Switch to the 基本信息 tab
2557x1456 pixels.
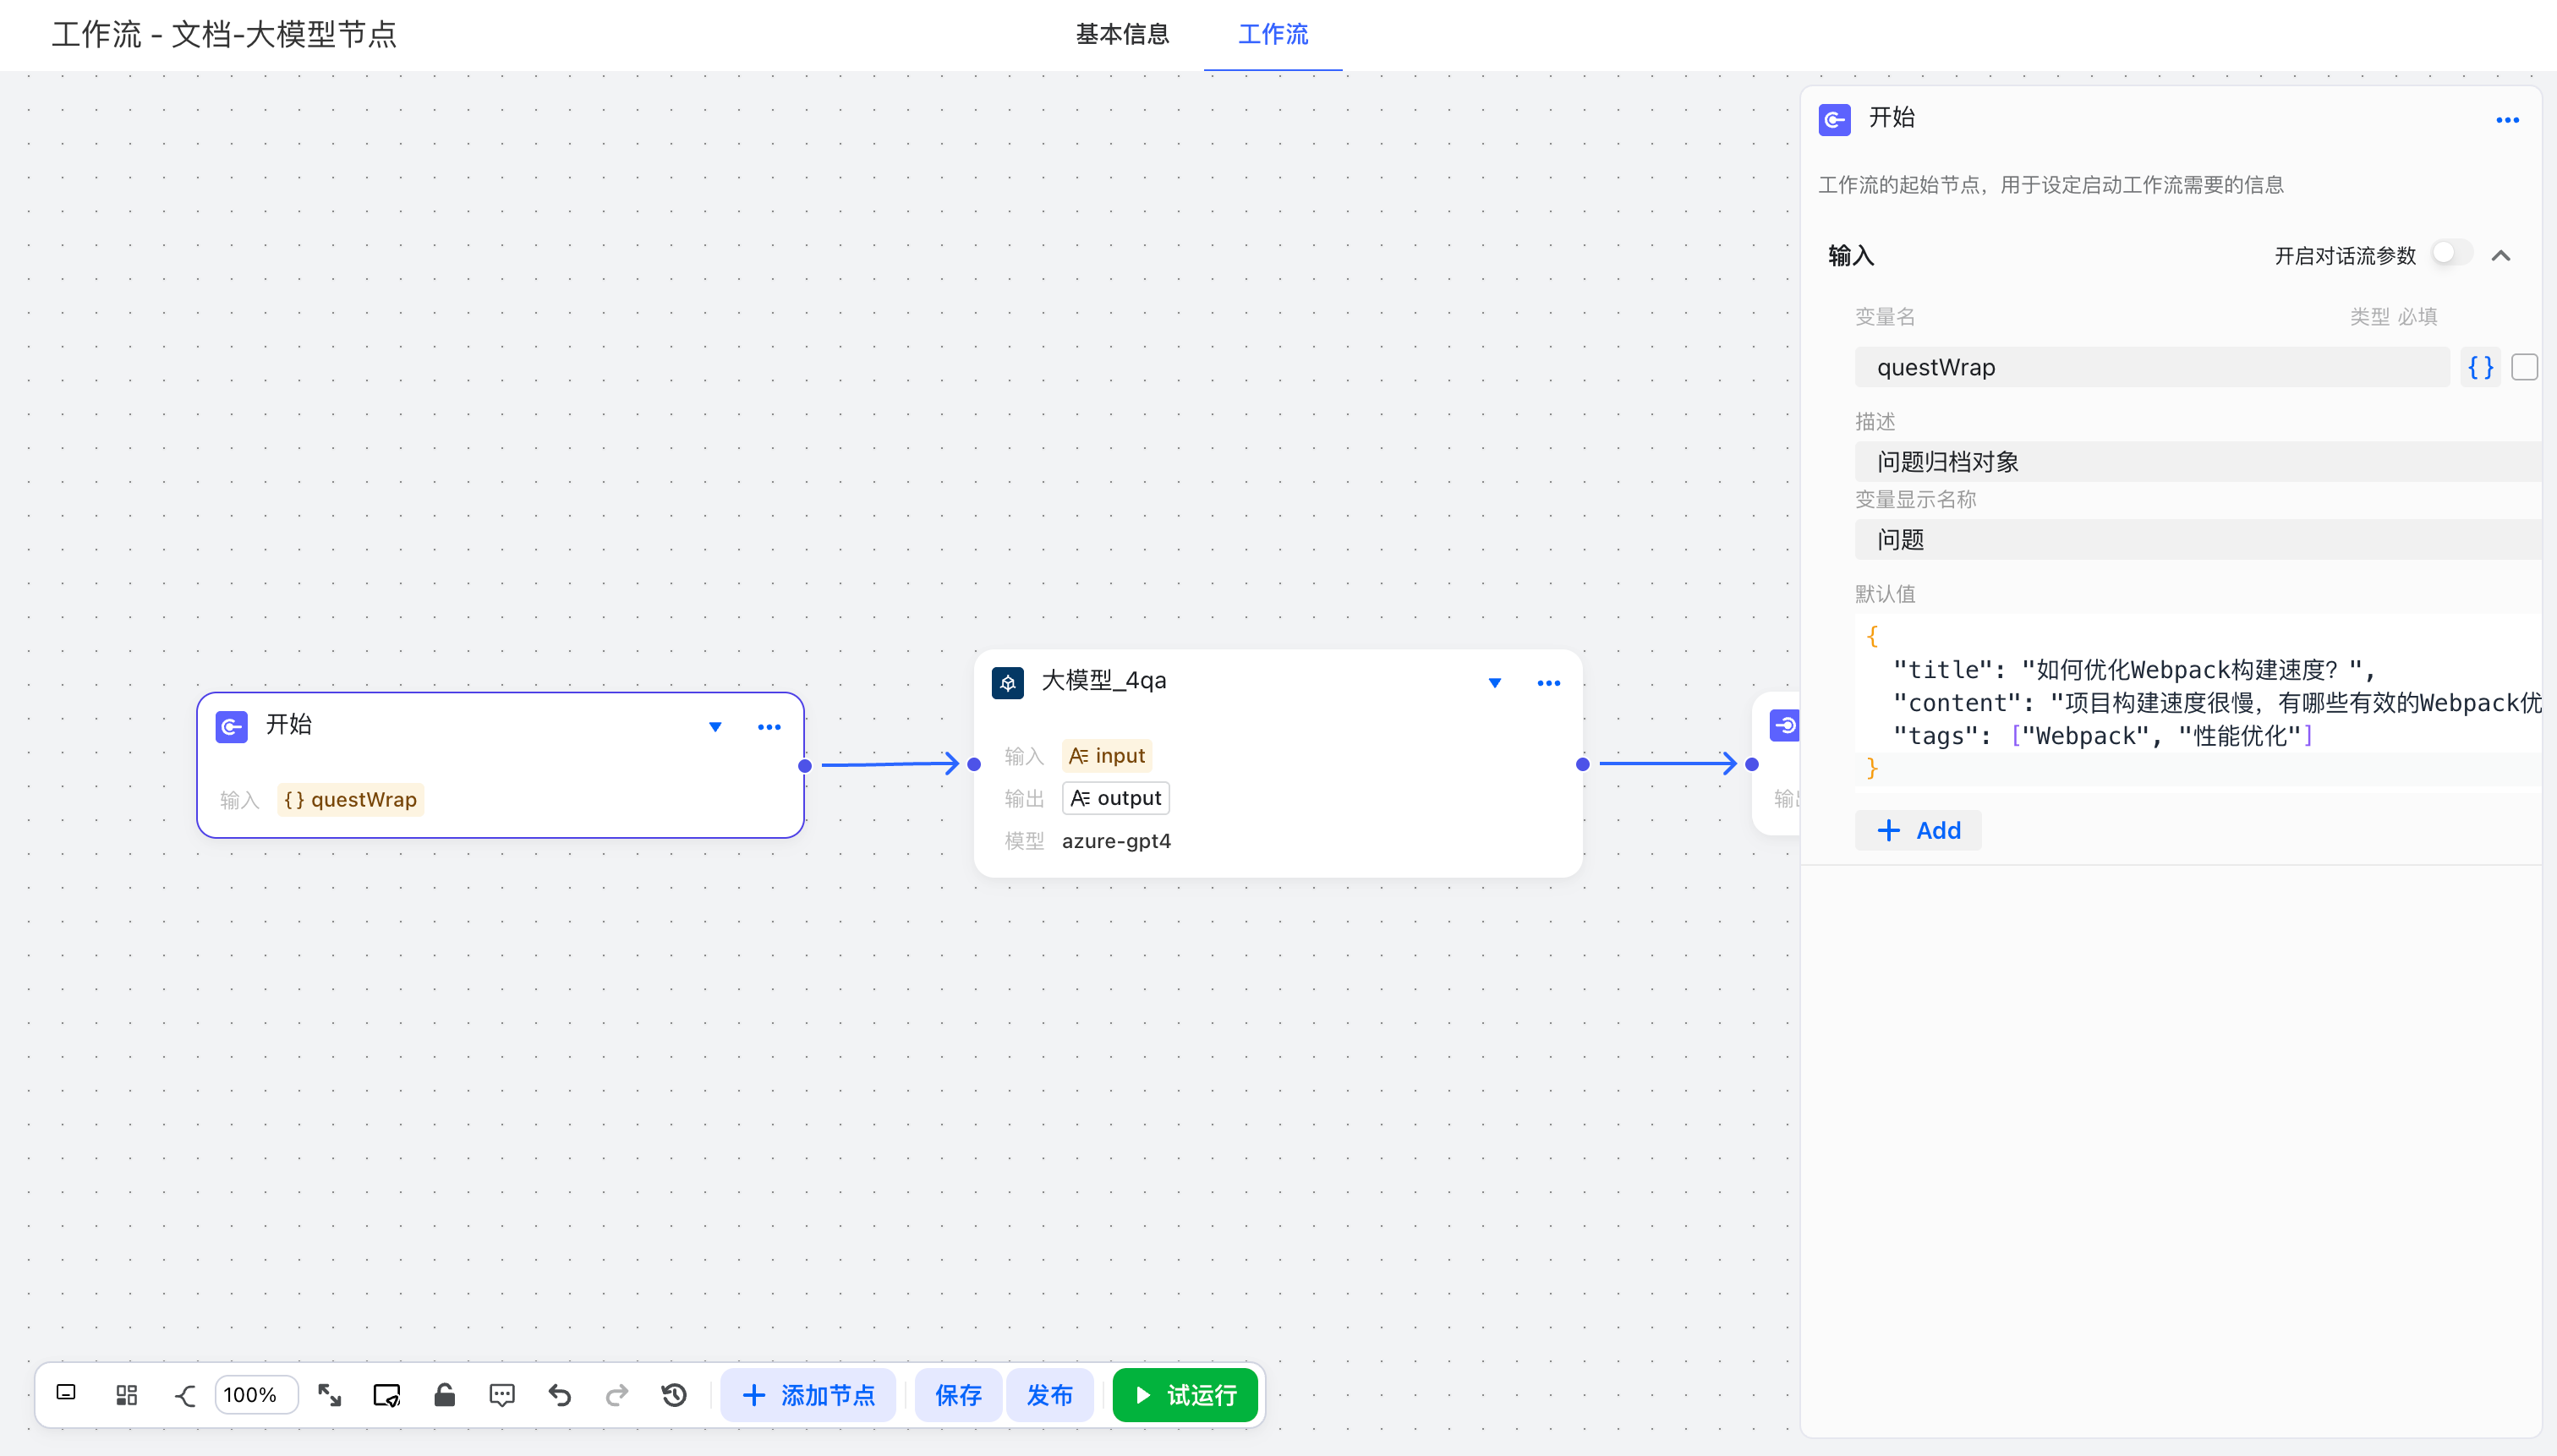point(1122,34)
